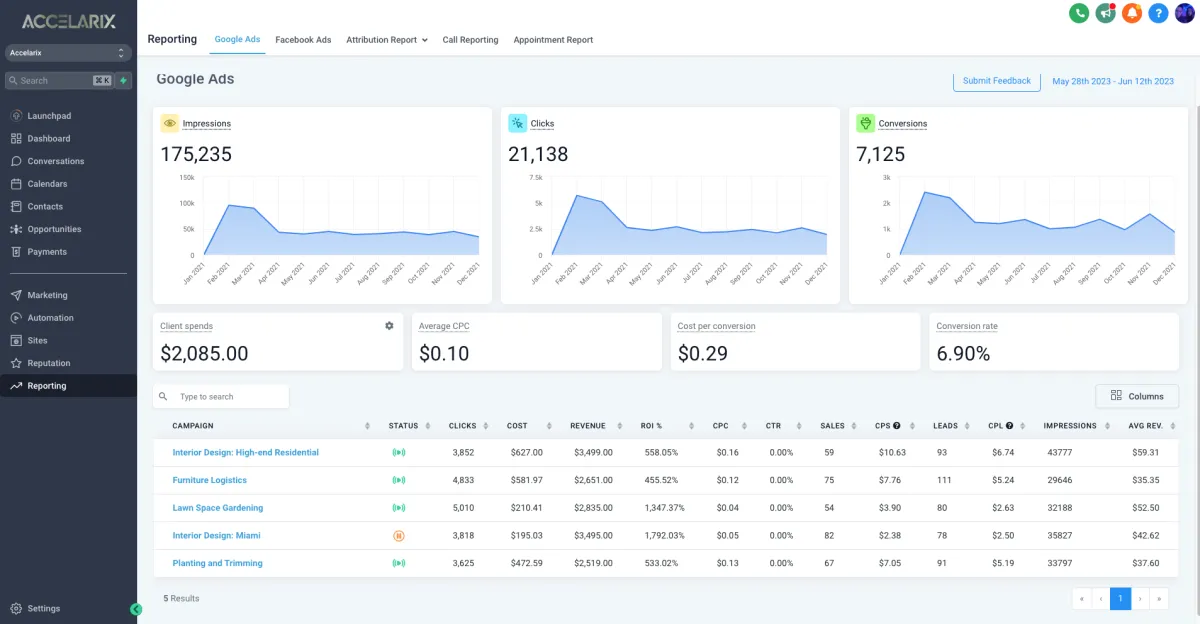Click the CPS help tooltip icon
Screen dimensions: 1200x624
[x=897, y=426]
